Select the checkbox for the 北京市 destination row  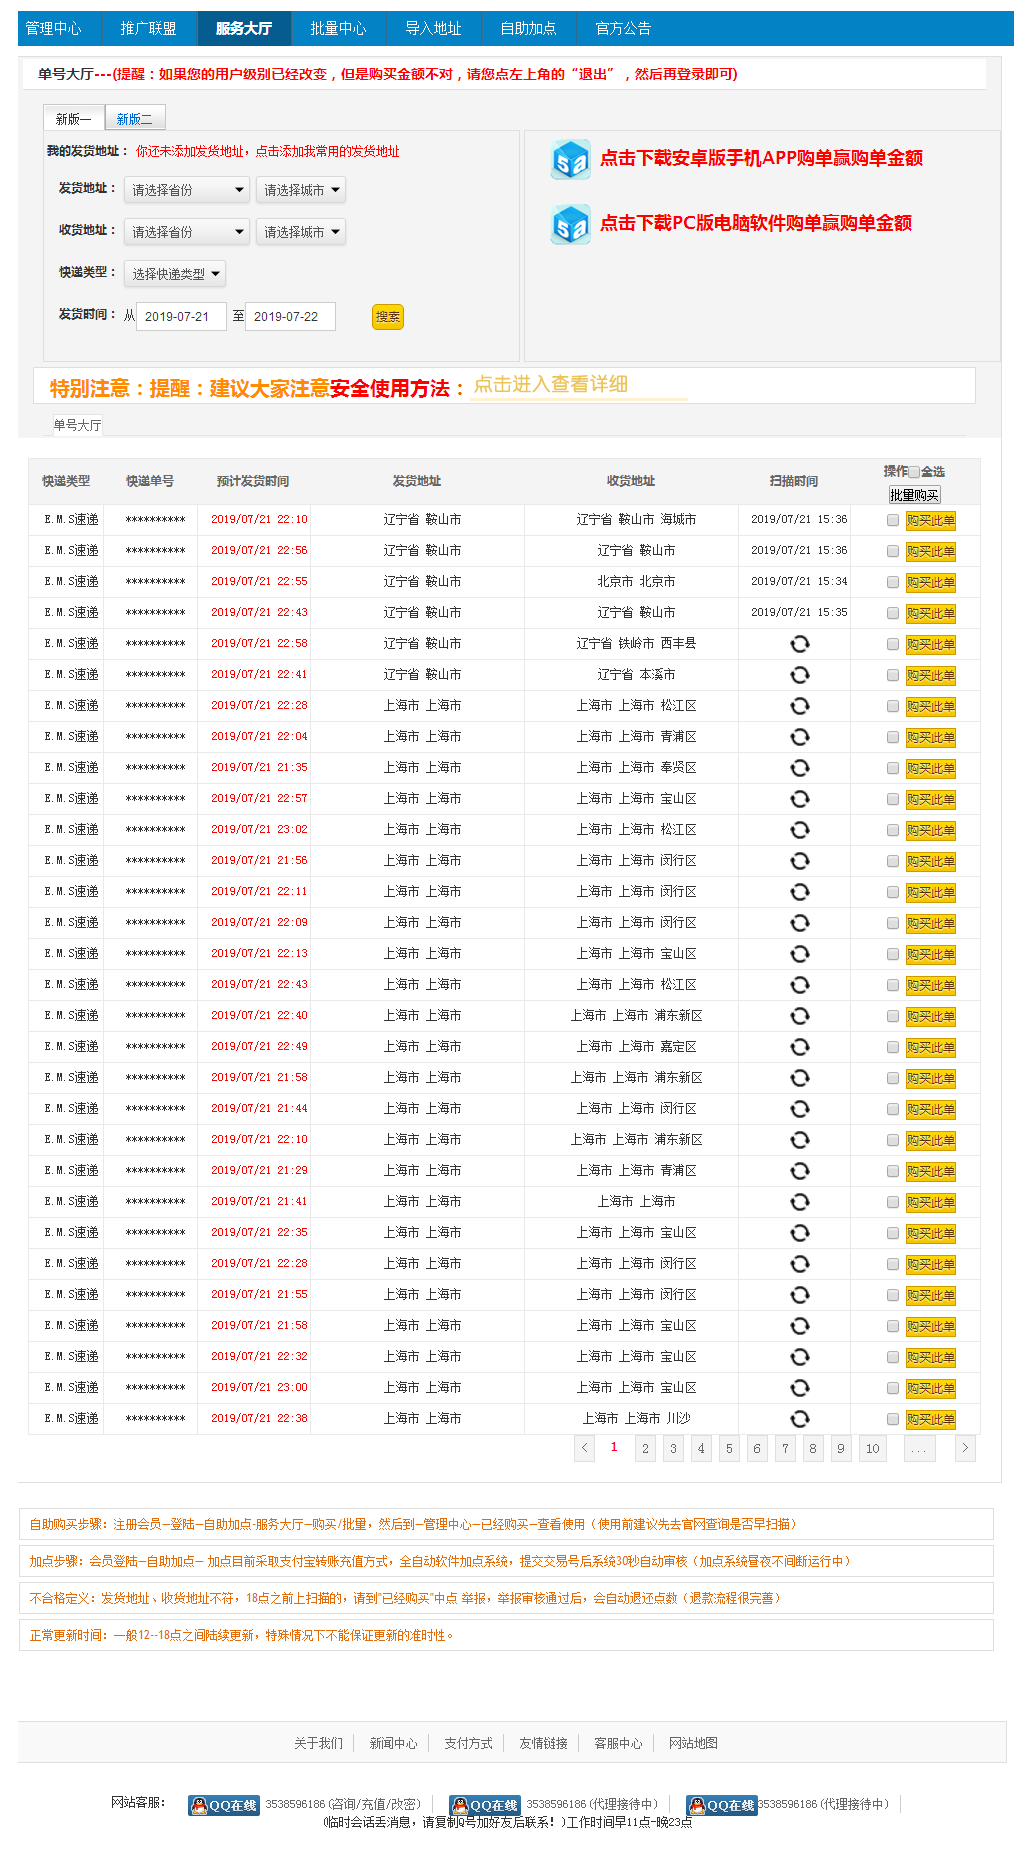(x=893, y=582)
